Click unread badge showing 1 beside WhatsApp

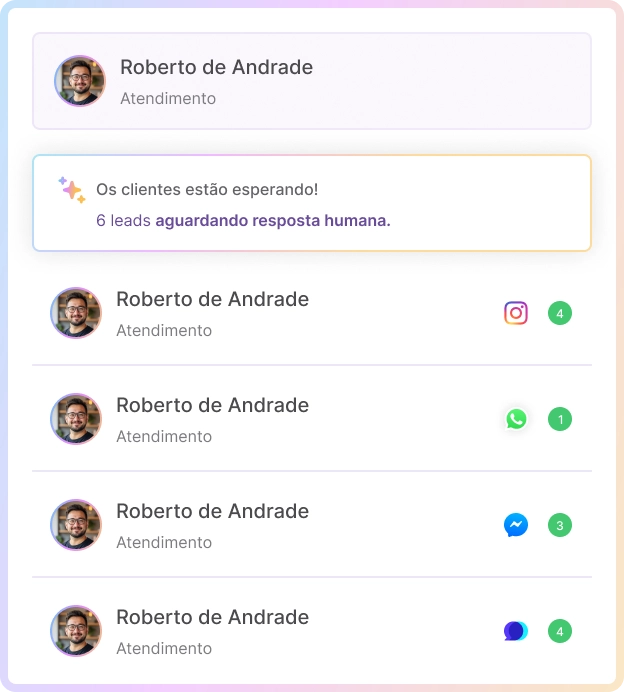pyautogui.click(x=560, y=419)
